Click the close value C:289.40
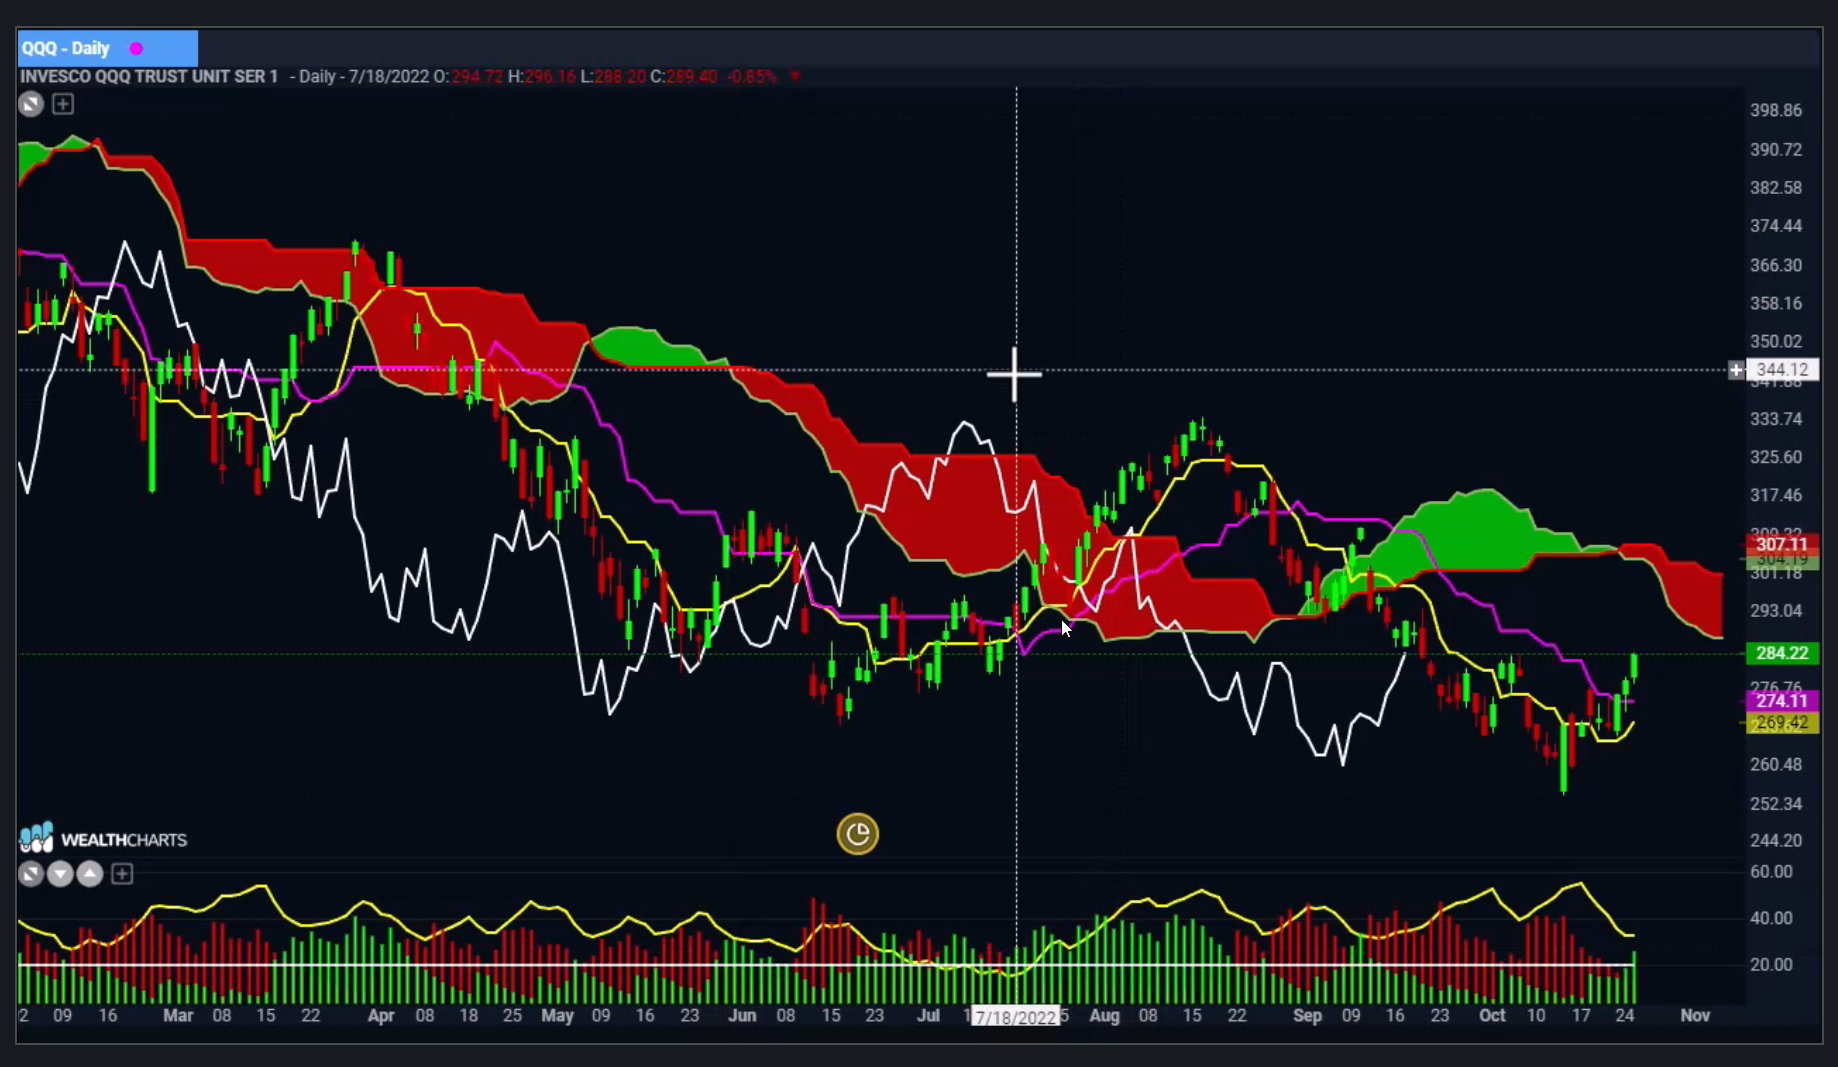Viewport: 1838px width, 1067px height. [684, 76]
